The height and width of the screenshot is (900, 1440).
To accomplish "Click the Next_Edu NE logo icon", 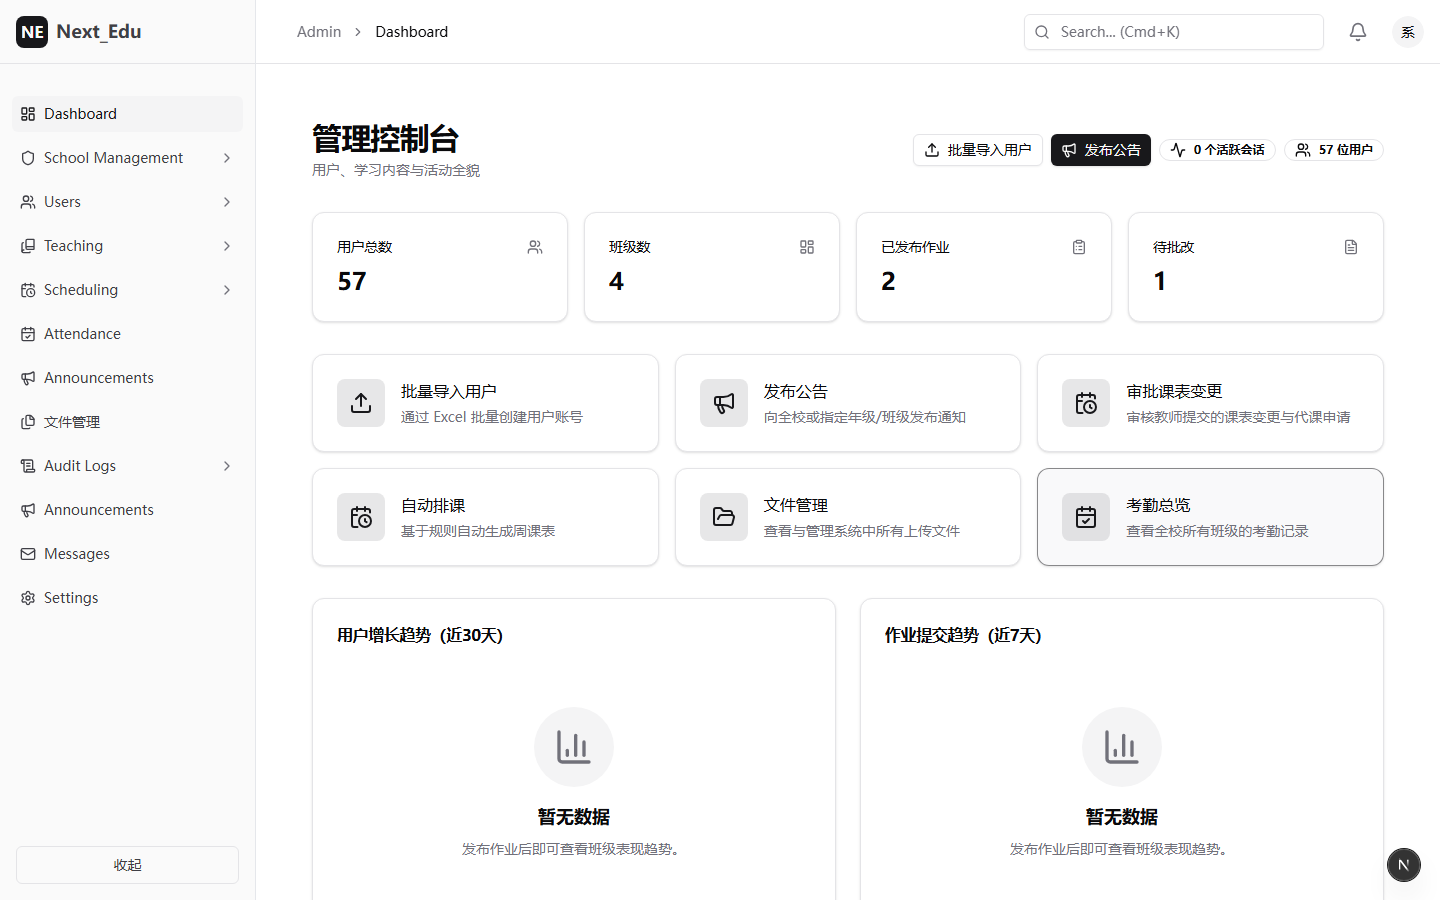I will pos(32,32).
